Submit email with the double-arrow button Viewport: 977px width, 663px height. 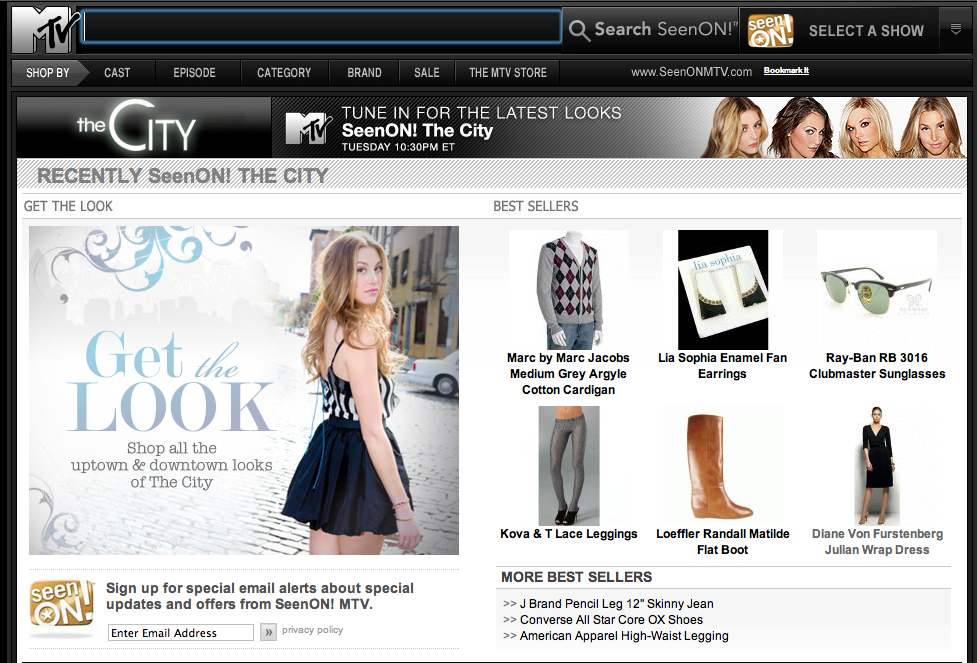point(269,632)
